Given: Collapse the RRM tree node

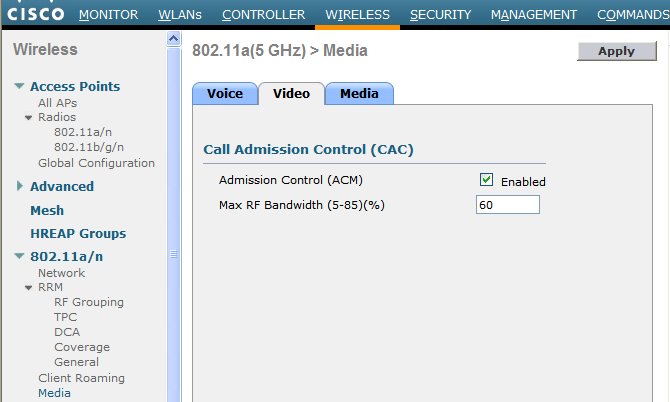Looking at the screenshot, I should click(x=29, y=288).
